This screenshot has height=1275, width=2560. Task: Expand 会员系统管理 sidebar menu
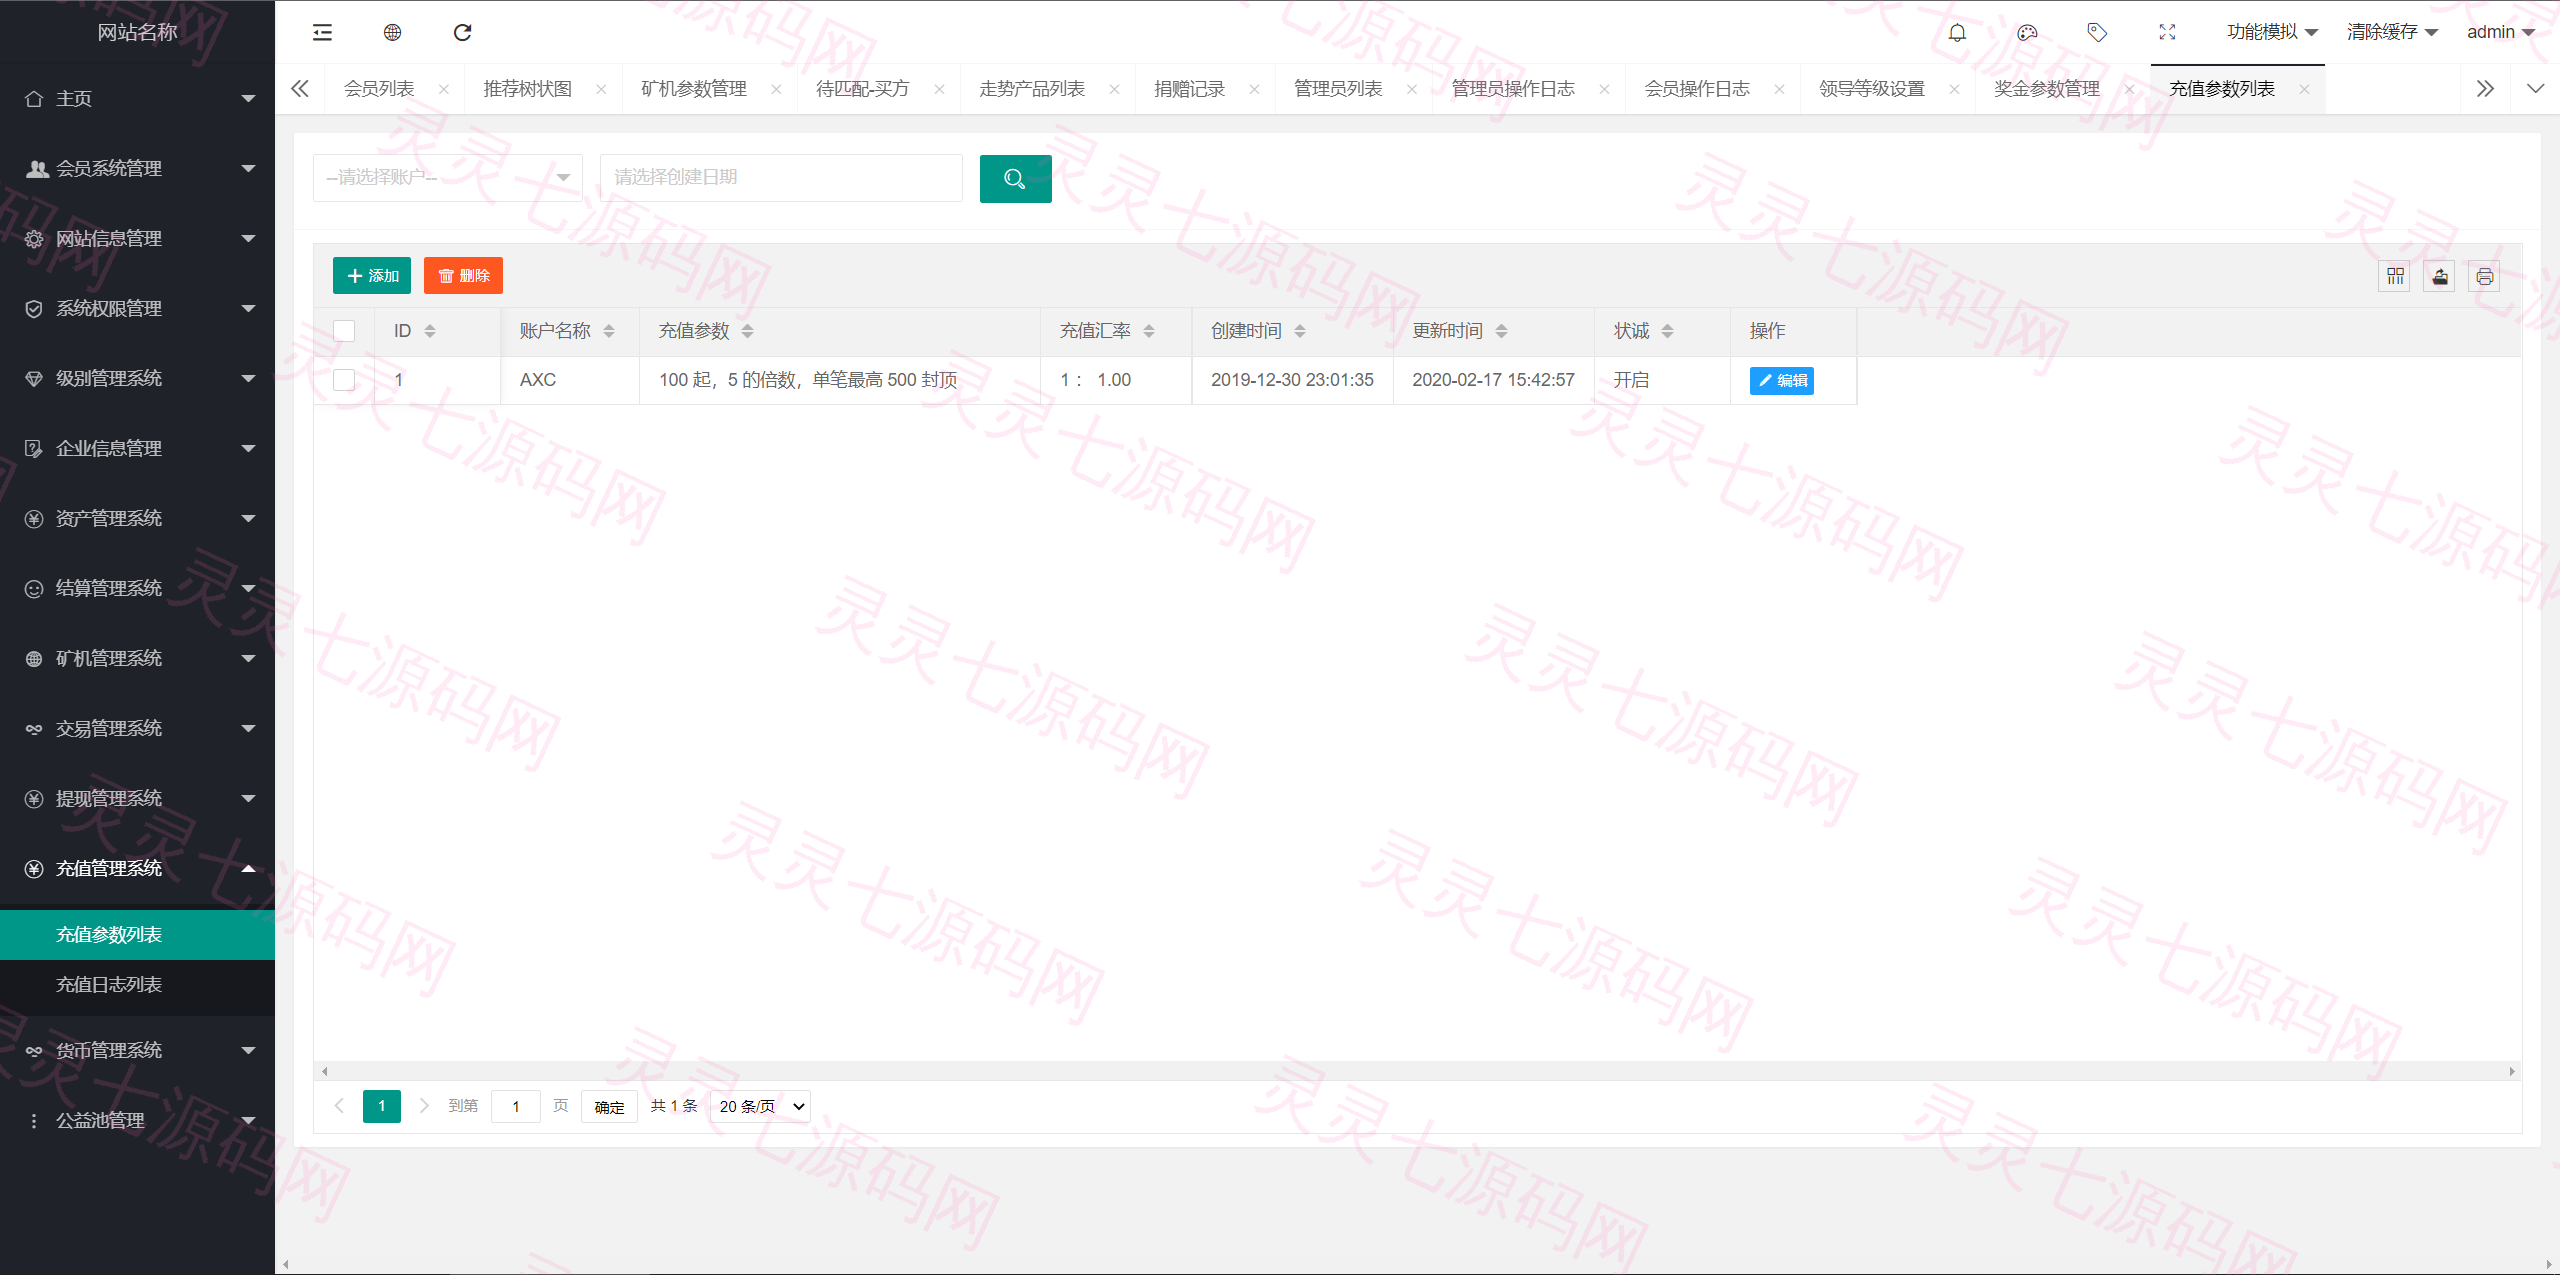(x=137, y=169)
